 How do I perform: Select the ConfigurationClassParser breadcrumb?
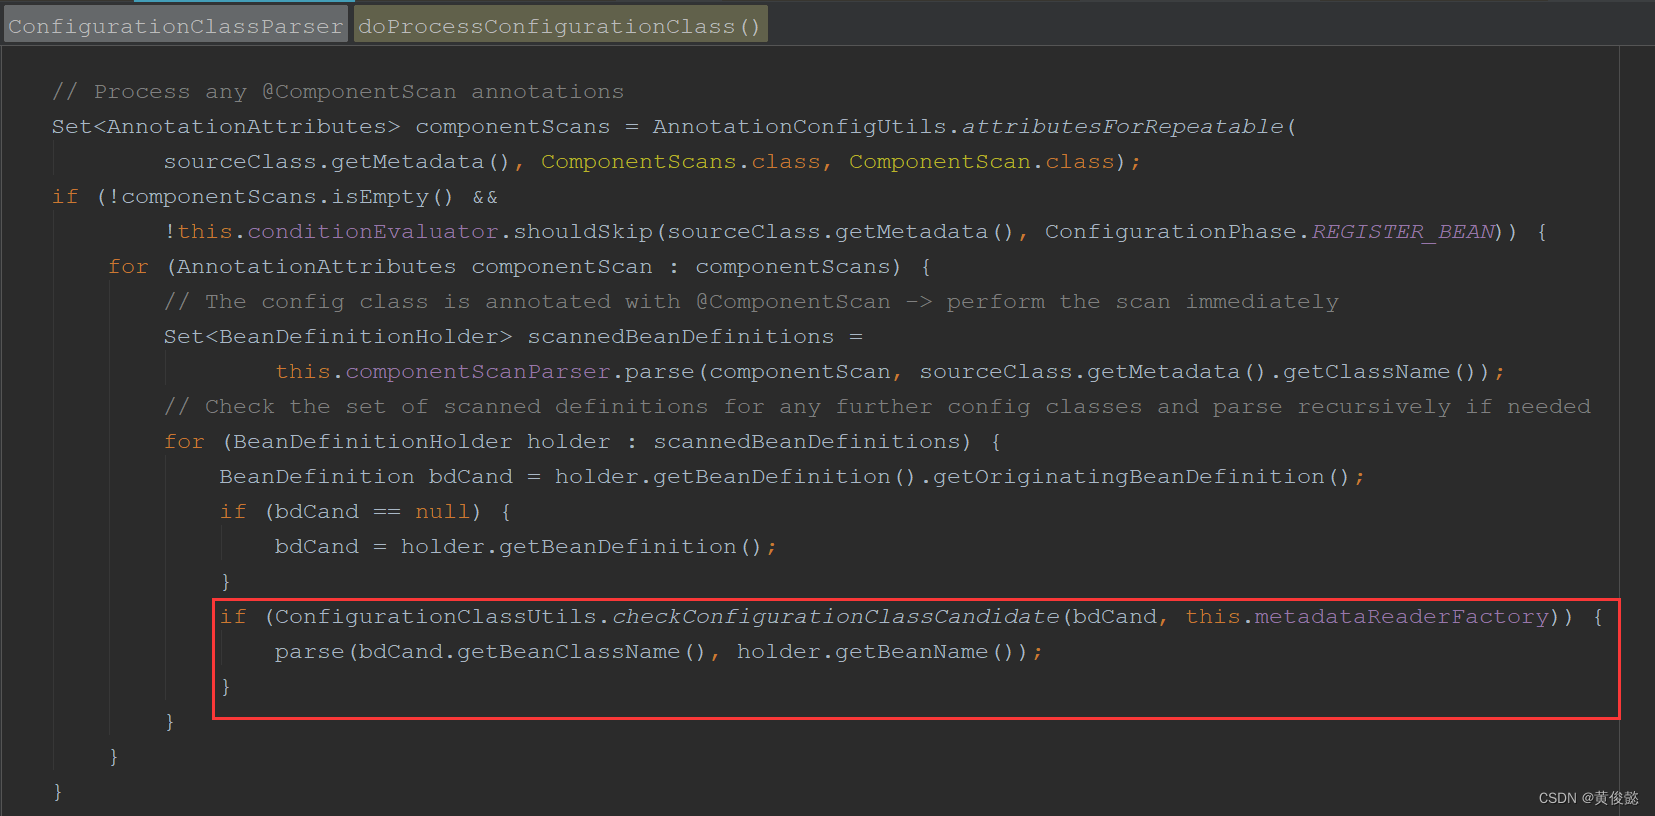tap(176, 26)
